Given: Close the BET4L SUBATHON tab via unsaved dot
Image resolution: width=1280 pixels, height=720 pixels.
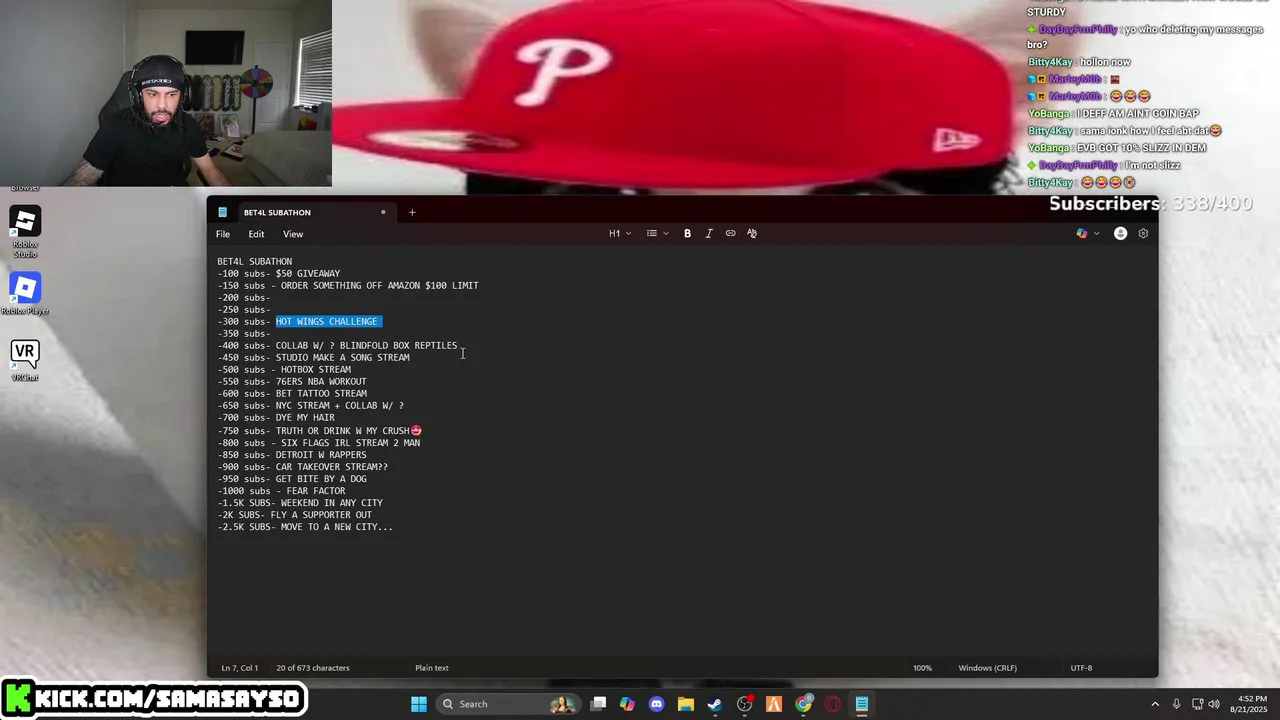Looking at the screenshot, I should pyautogui.click(x=383, y=212).
